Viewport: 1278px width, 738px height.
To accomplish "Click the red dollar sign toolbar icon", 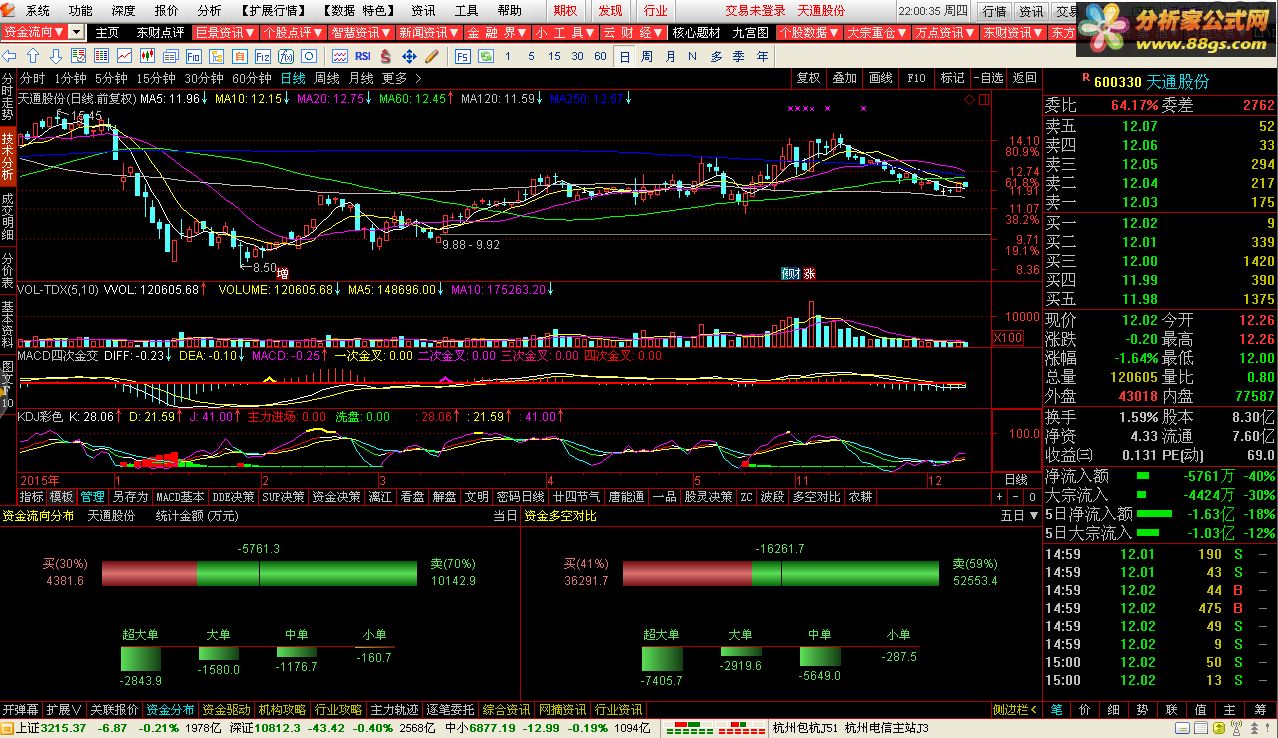I will click(x=384, y=56).
